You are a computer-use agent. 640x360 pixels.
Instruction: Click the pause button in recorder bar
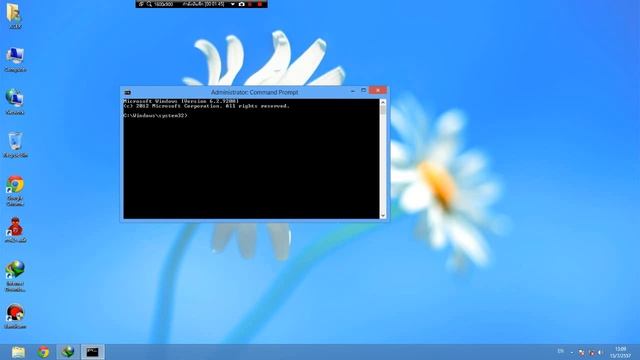pos(250,4)
